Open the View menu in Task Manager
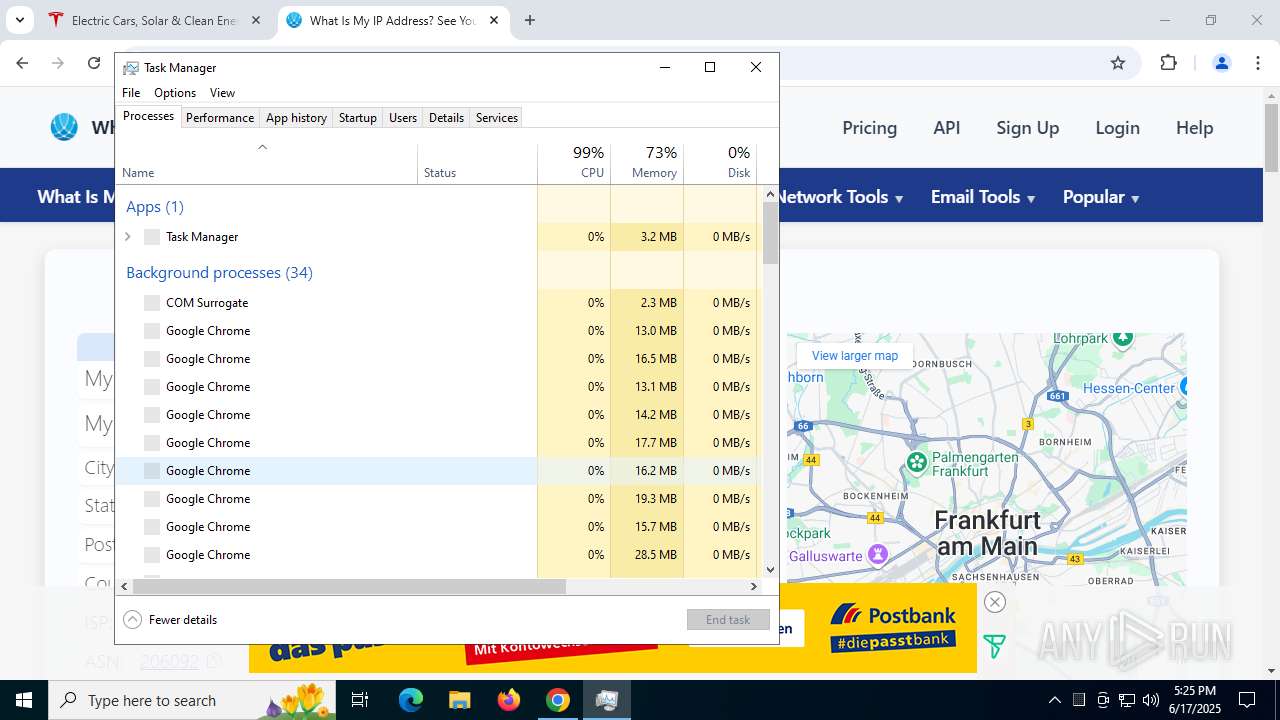 (222, 93)
